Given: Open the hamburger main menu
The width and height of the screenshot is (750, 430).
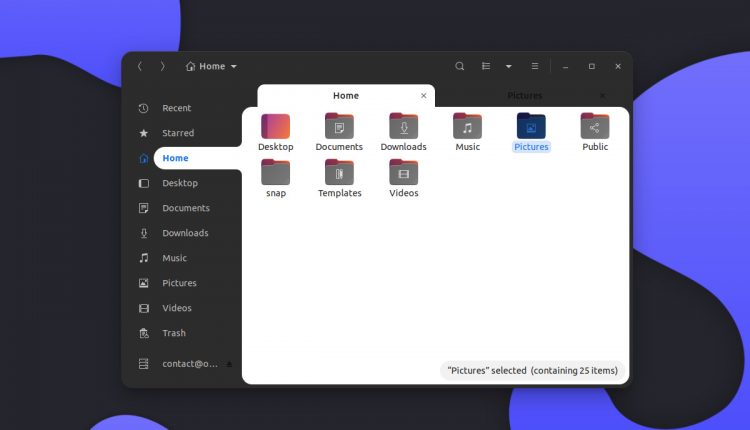Looking at the screenshot, I should 535,66.
